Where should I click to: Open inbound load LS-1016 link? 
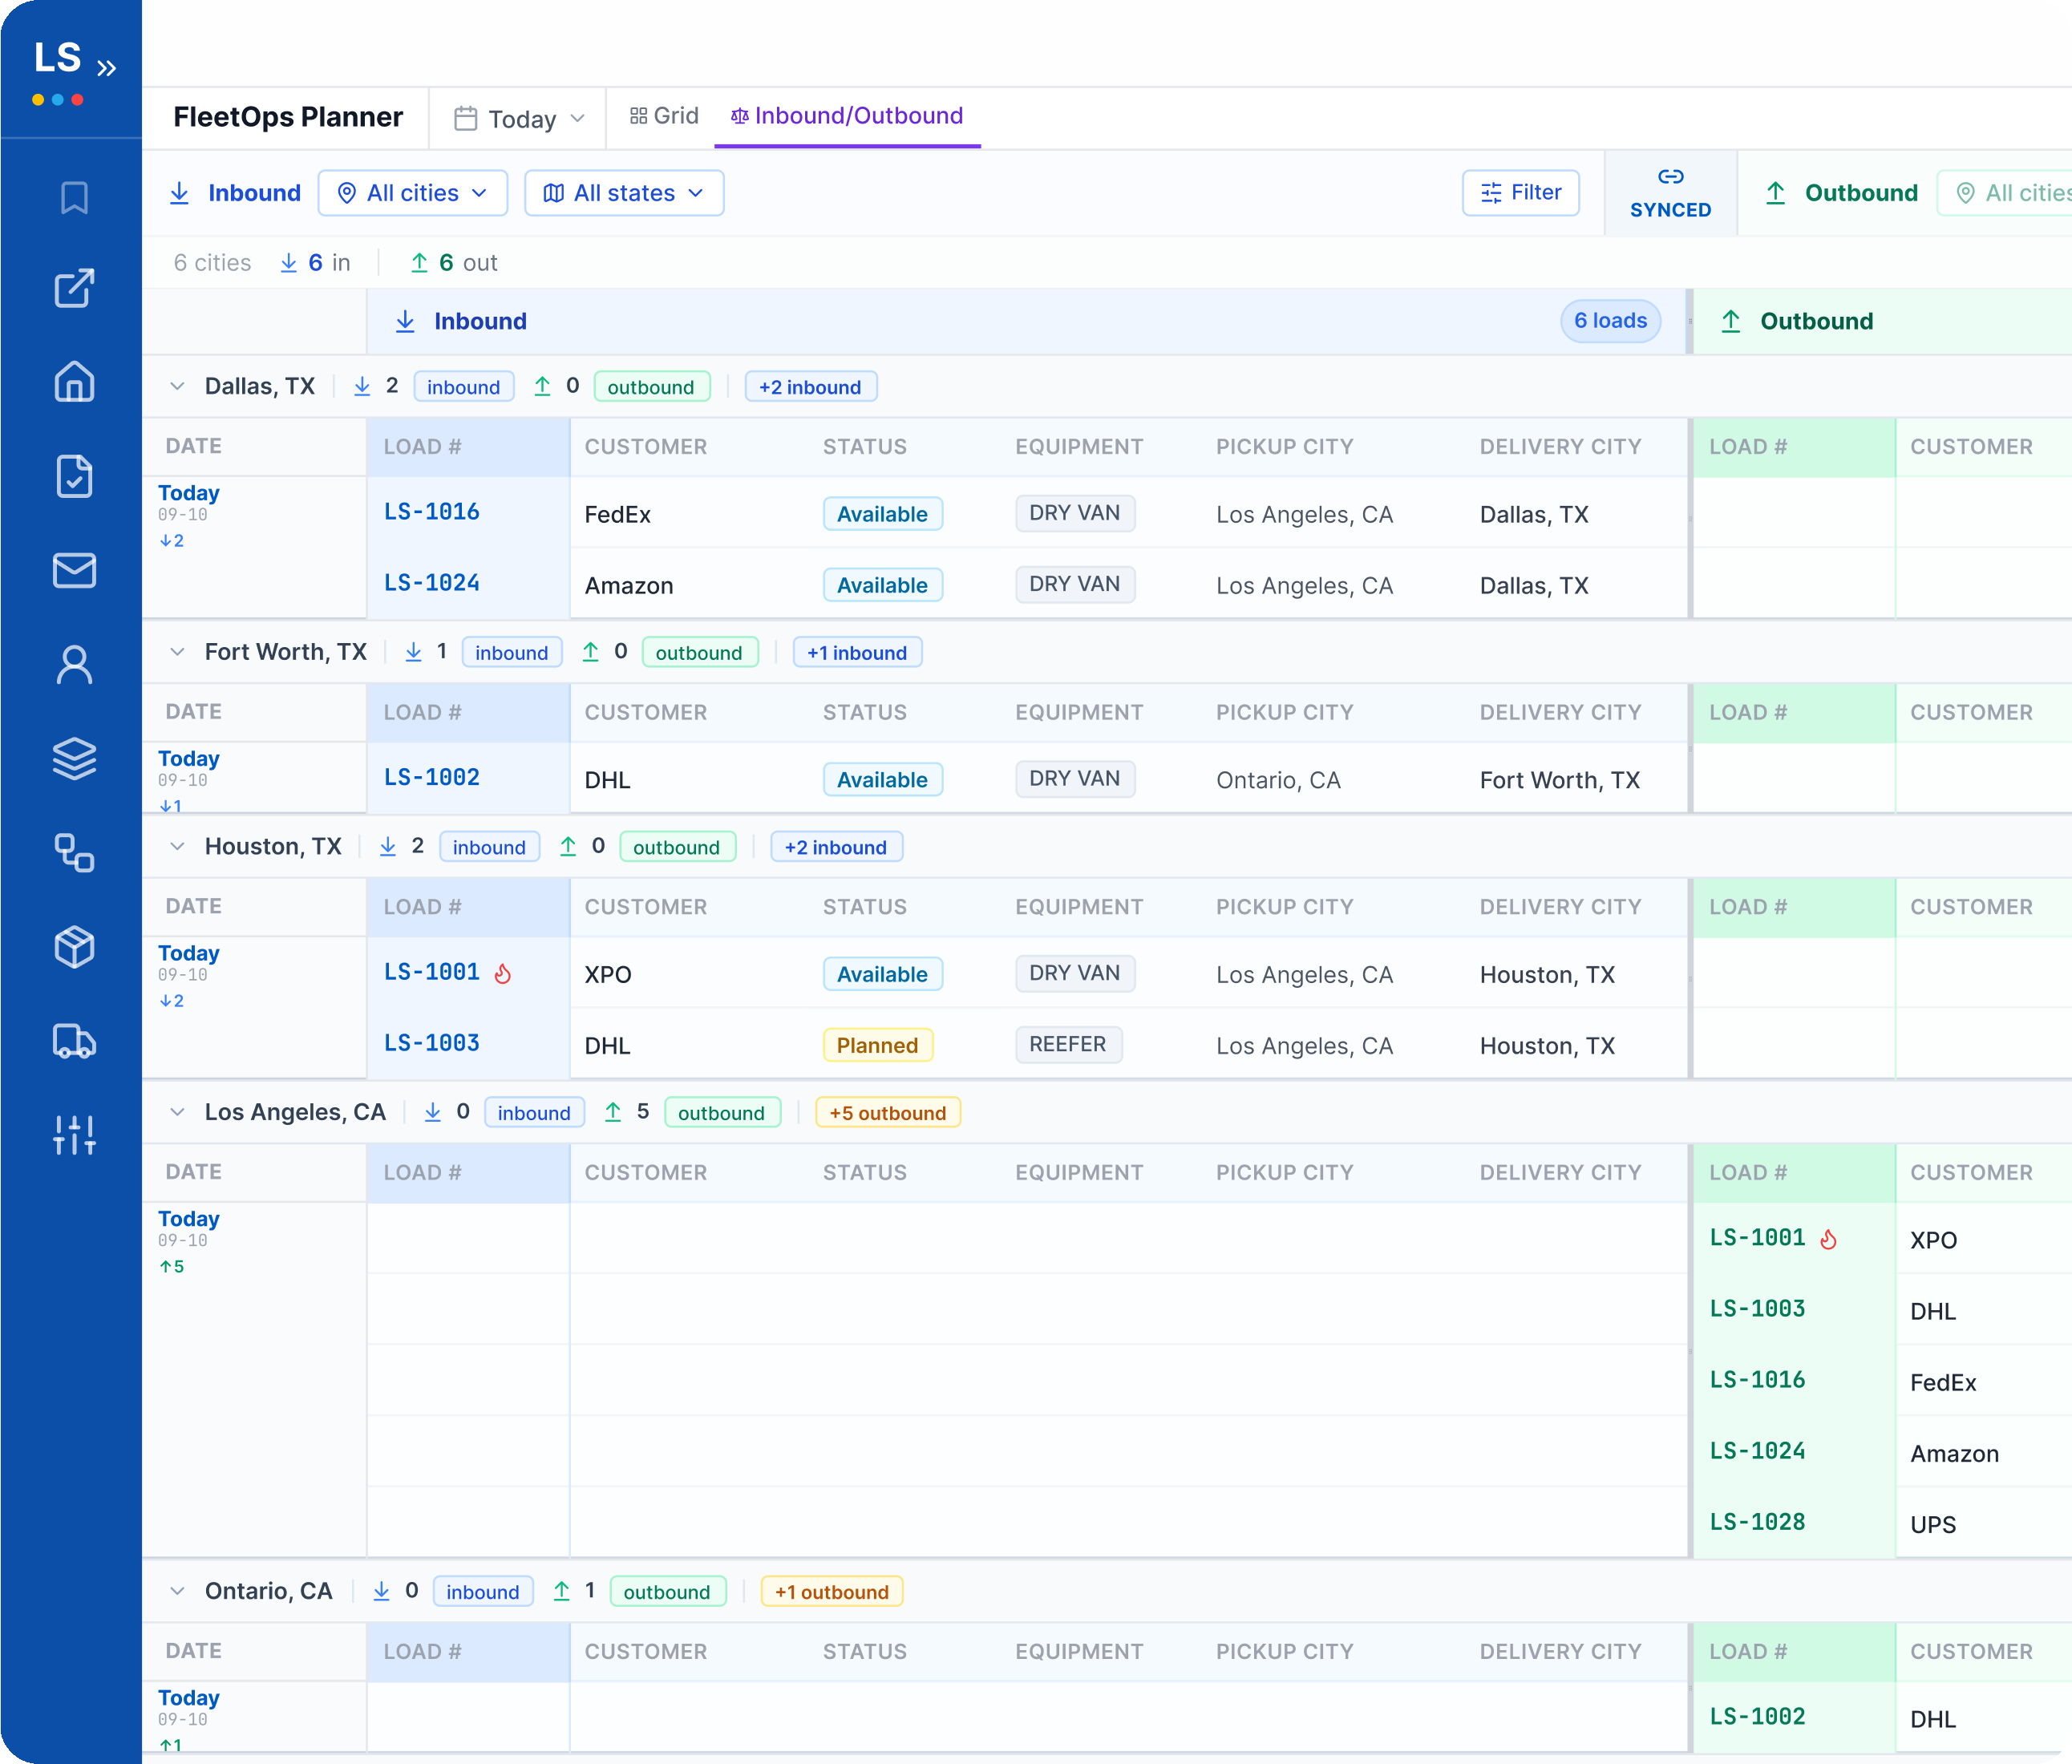432,512
